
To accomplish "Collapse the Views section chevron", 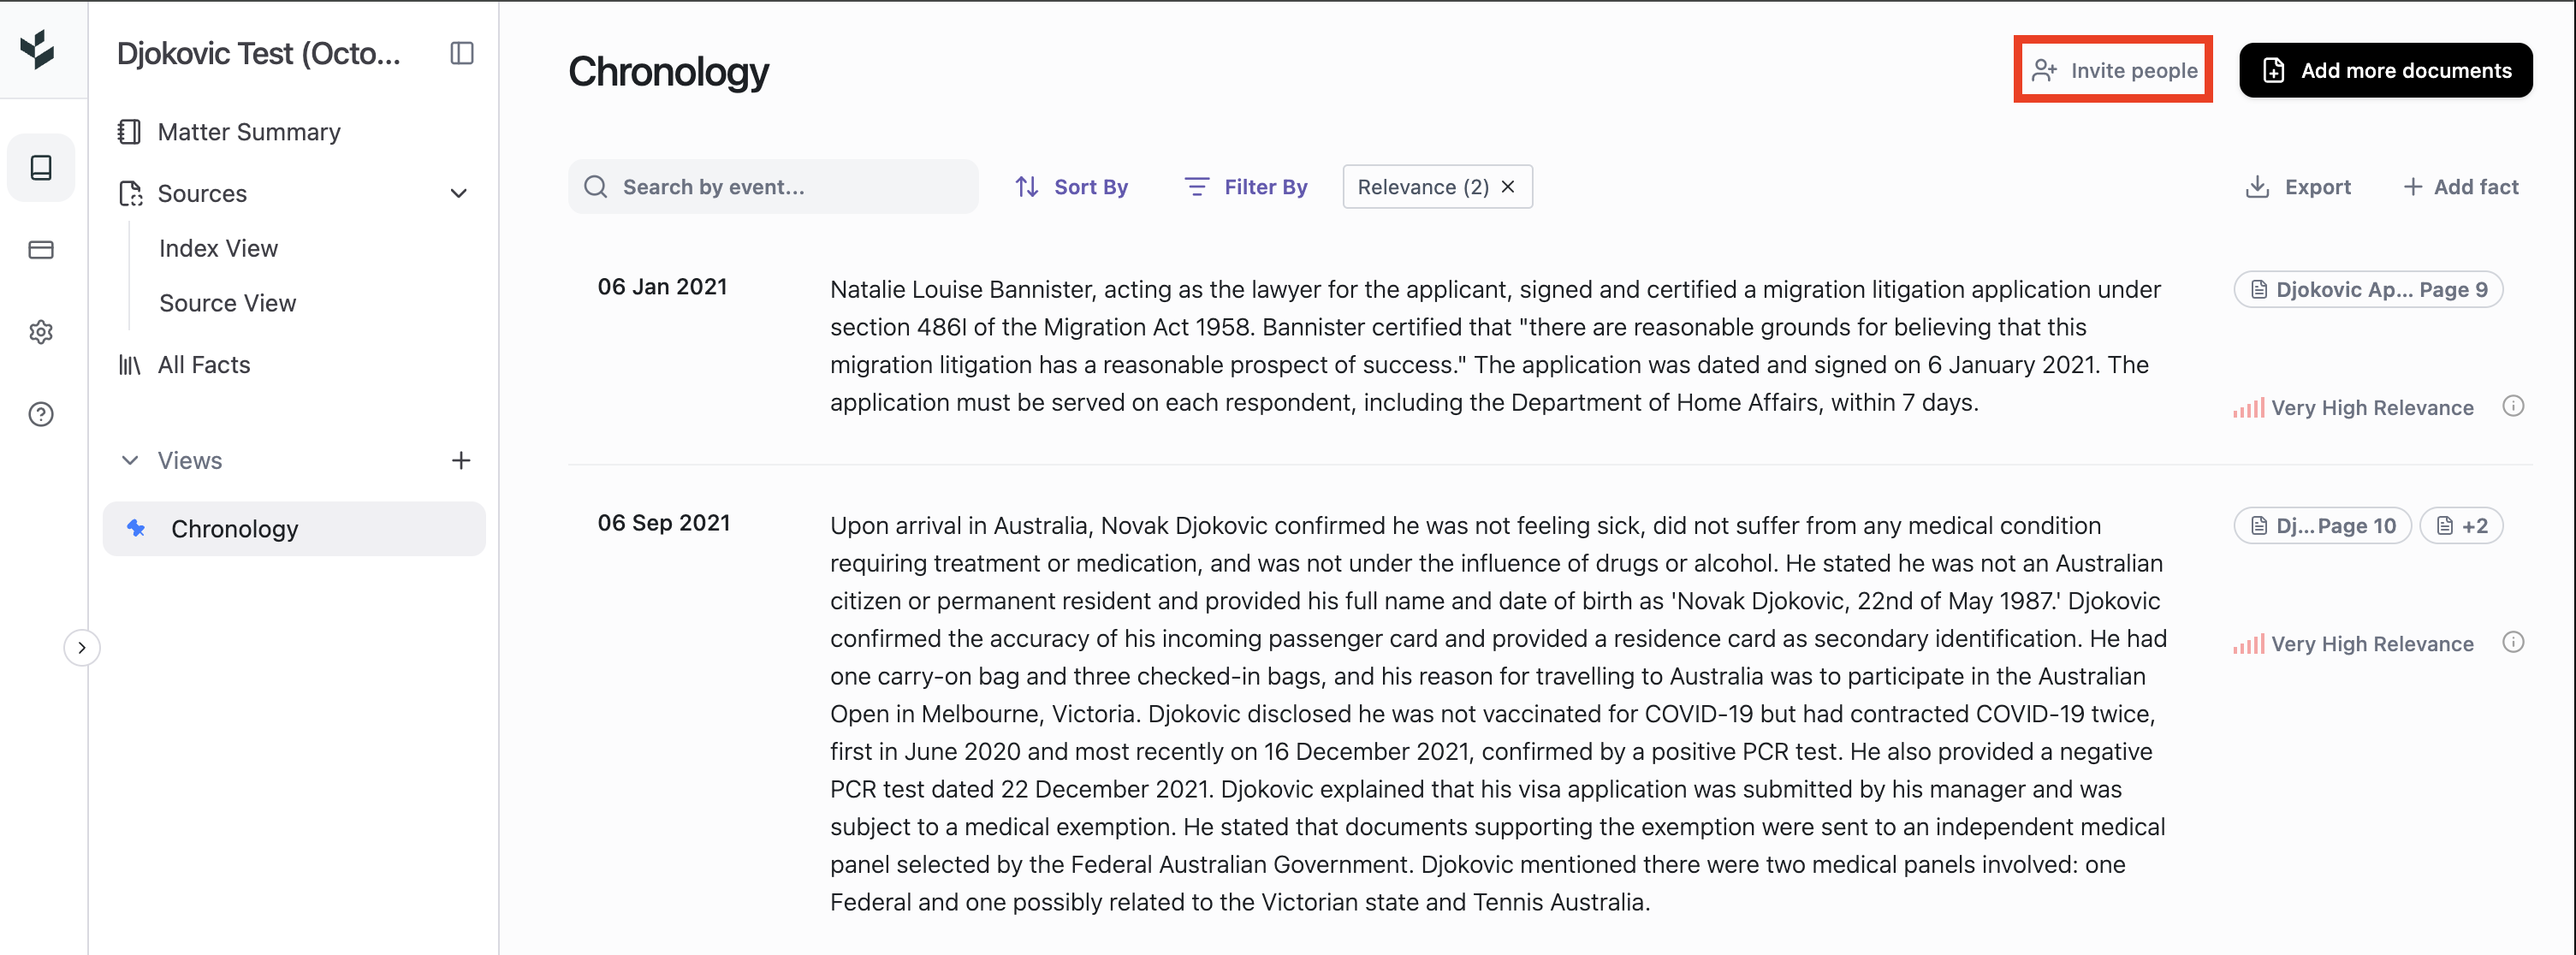I will point(130,460).
